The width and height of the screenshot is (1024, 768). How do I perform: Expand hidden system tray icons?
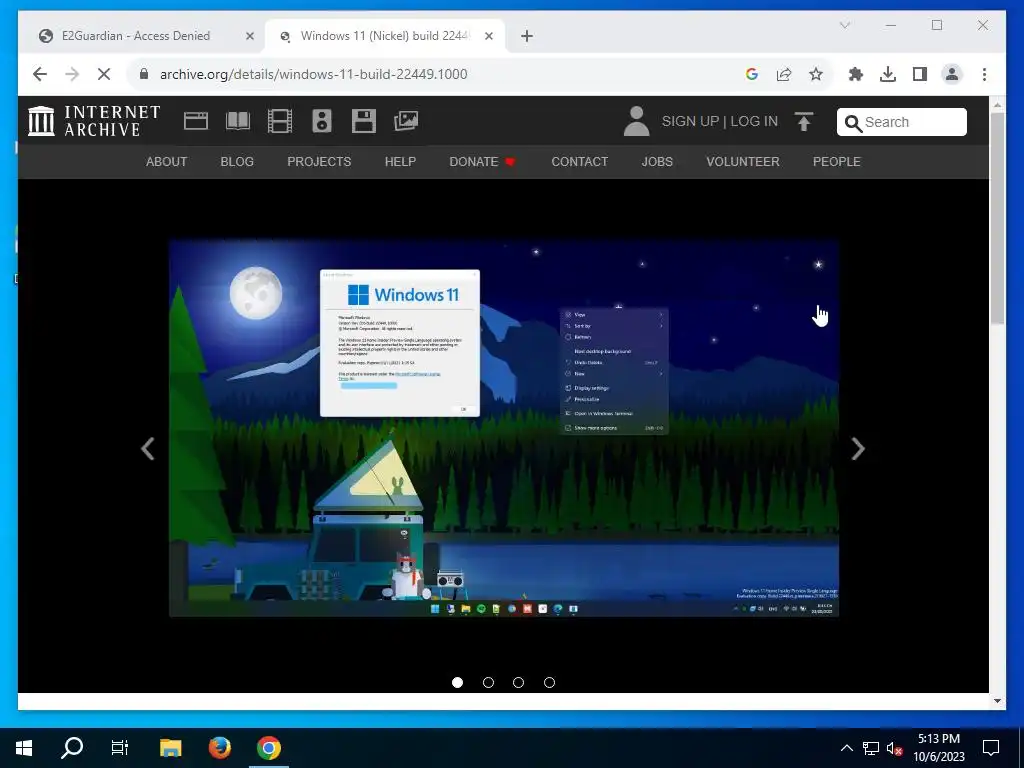point(846,748)
